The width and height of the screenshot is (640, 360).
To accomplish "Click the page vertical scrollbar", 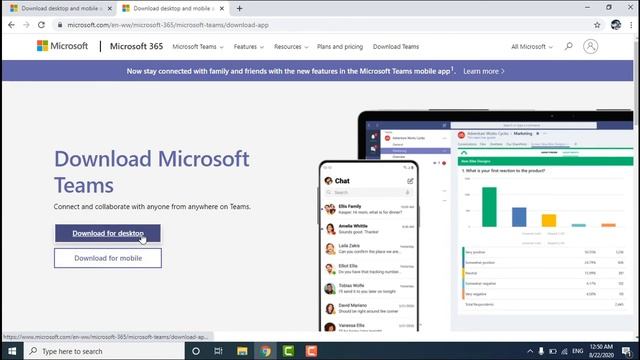I will tap(637, 188).
